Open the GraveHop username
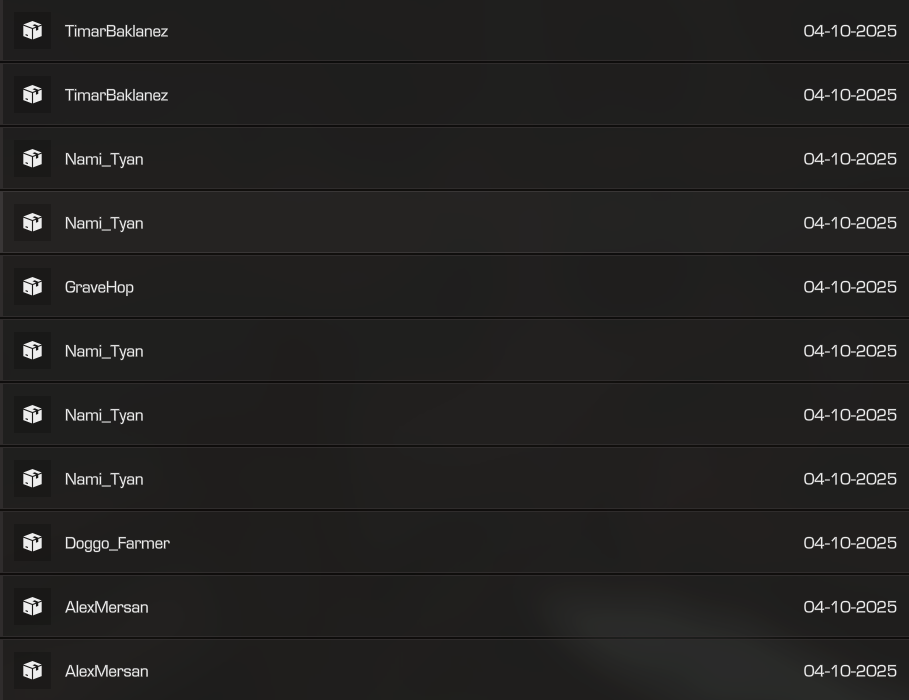The image size is (909, 700). point(99,287)
